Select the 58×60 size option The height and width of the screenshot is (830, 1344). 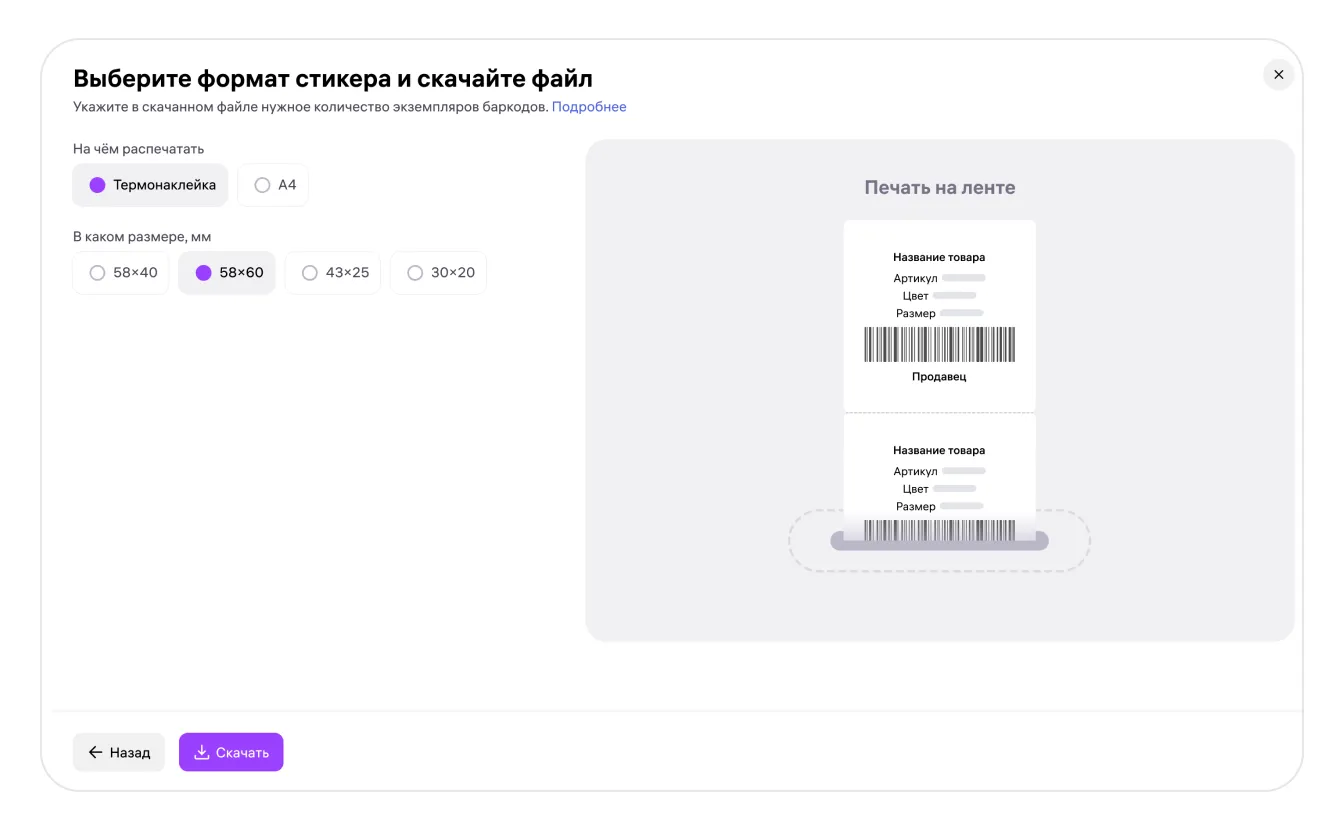(227, 273)
